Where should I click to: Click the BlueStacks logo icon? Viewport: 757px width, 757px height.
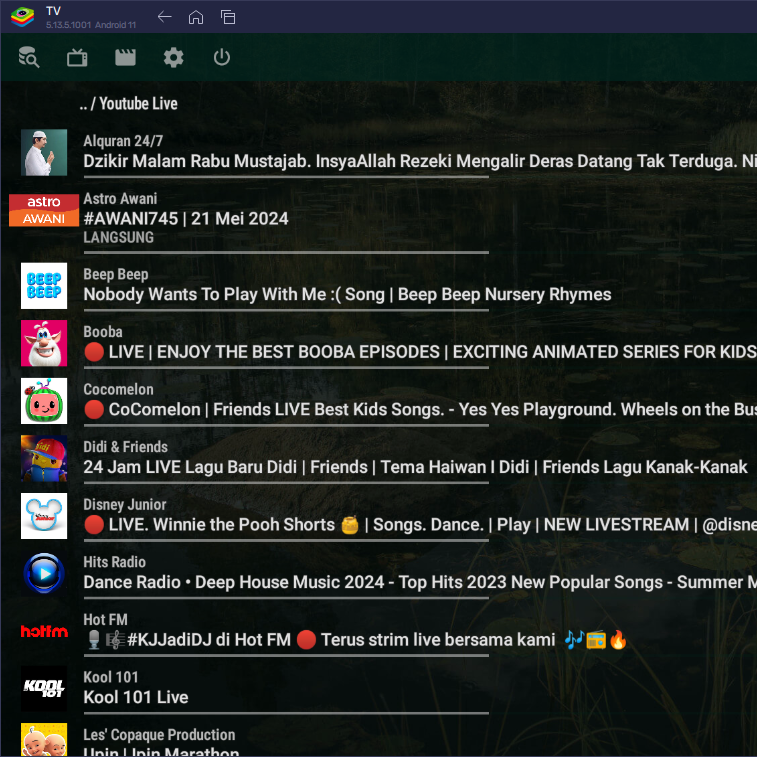[22, 17]
